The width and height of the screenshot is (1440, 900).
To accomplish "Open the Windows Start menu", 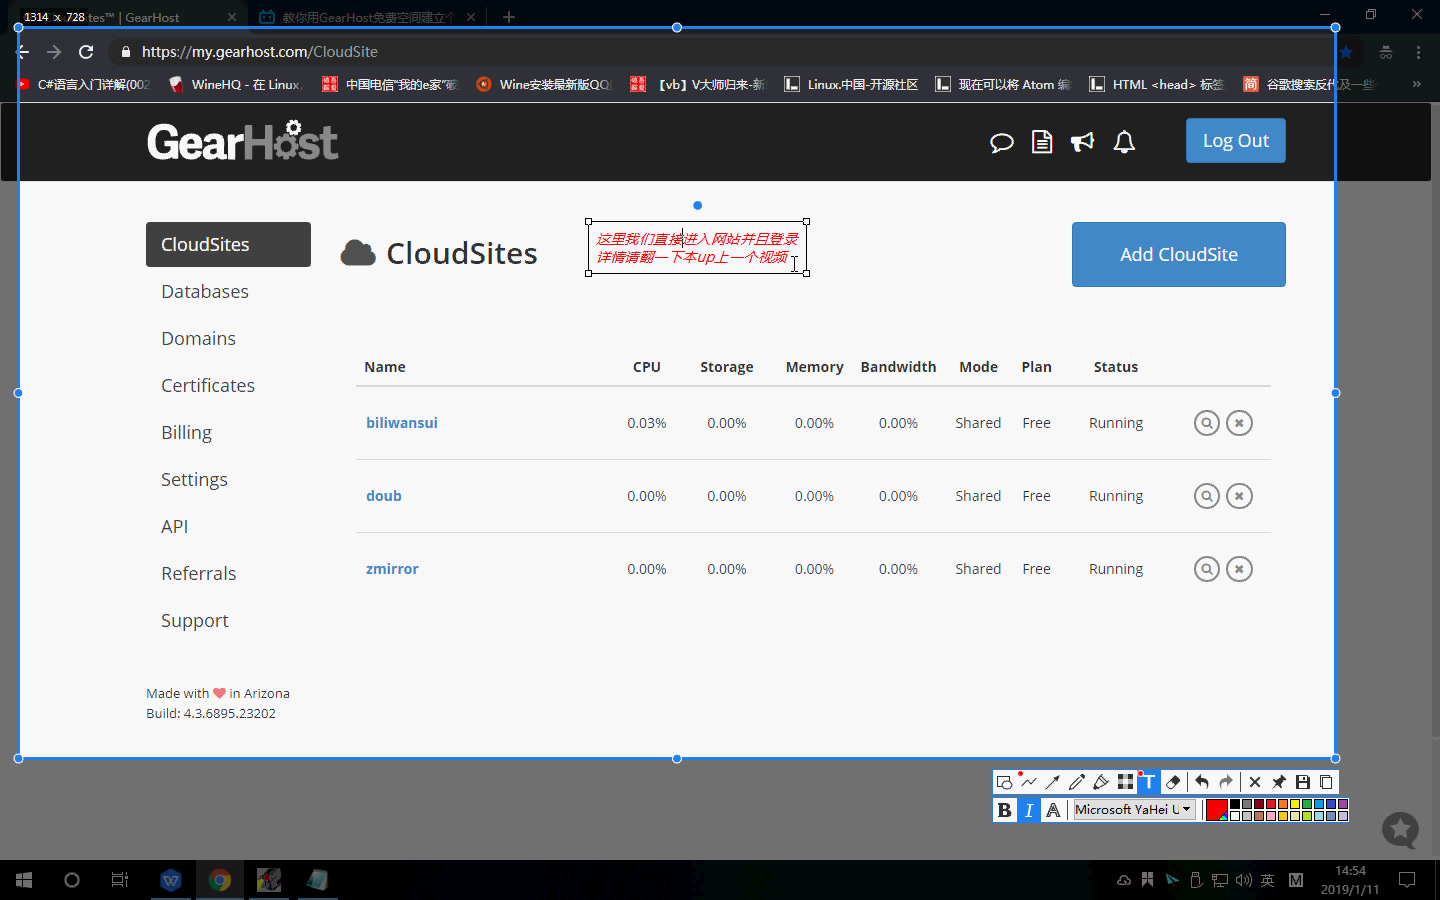I will [24, 880].
